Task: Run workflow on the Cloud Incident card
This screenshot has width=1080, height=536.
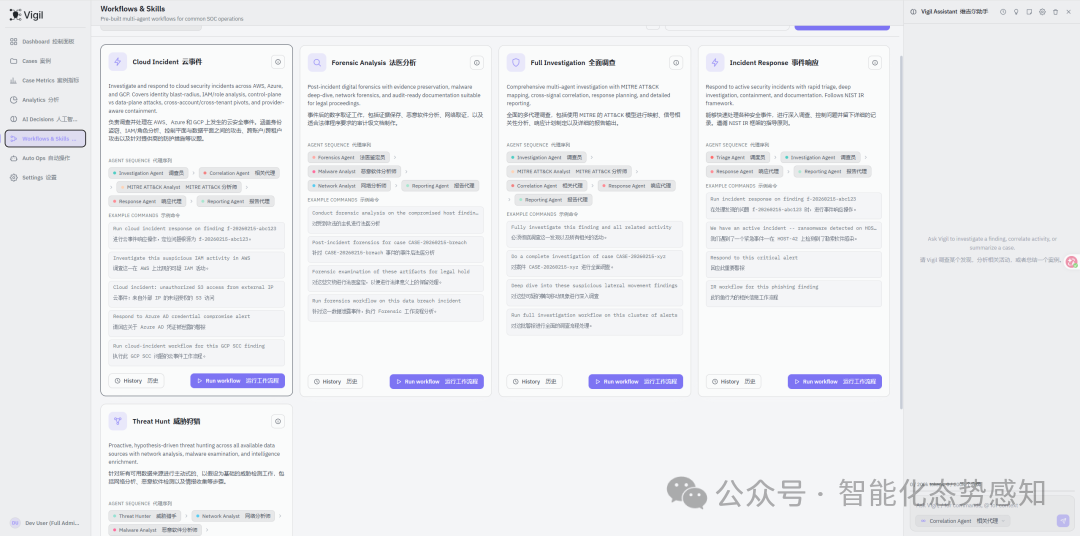Action: coord(238,381)
